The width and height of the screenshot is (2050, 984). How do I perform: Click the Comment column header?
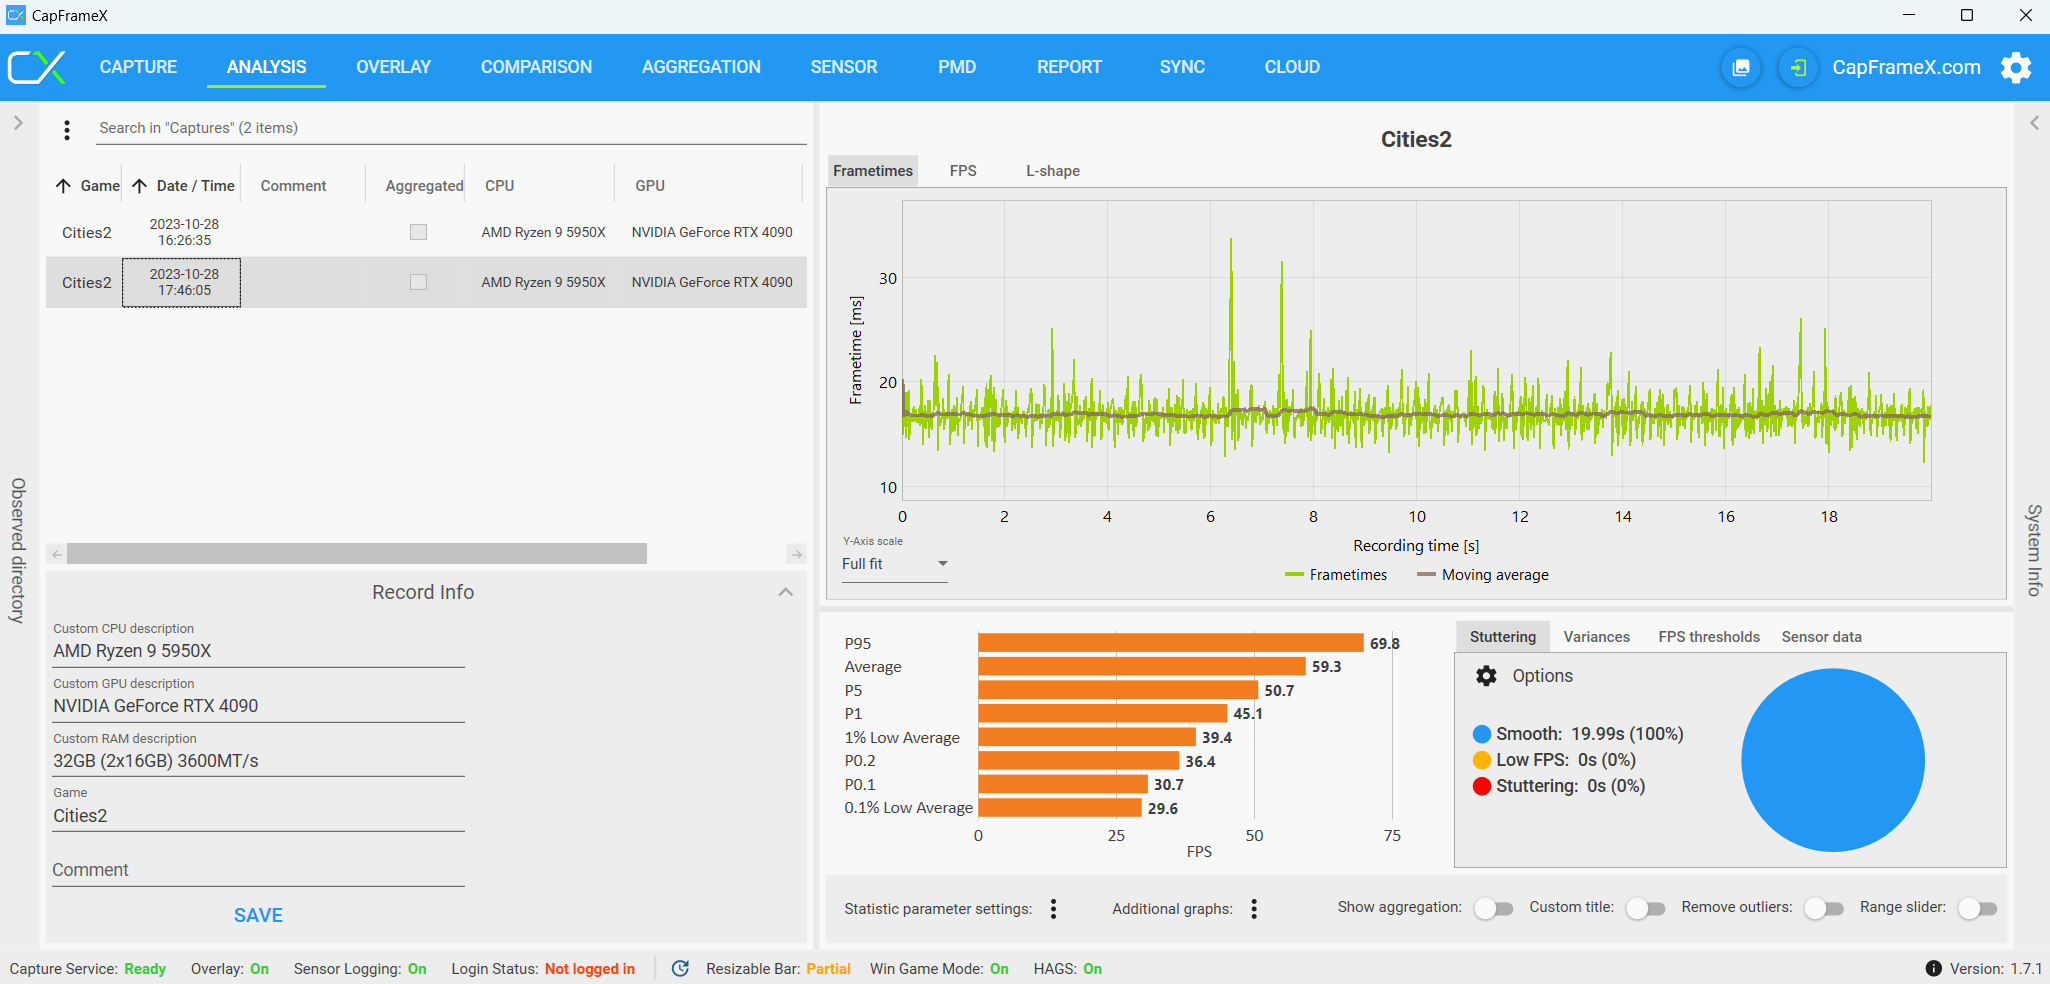click(293, 186)
